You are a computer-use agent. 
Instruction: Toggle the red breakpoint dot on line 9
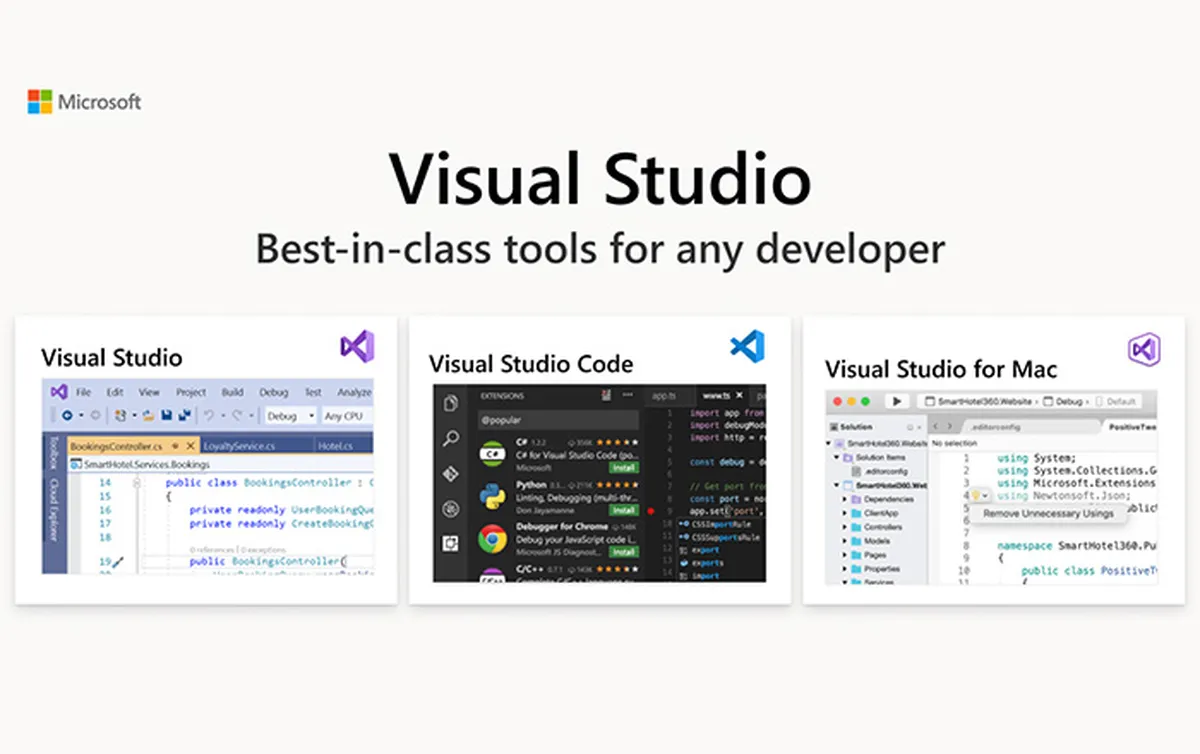651,511
